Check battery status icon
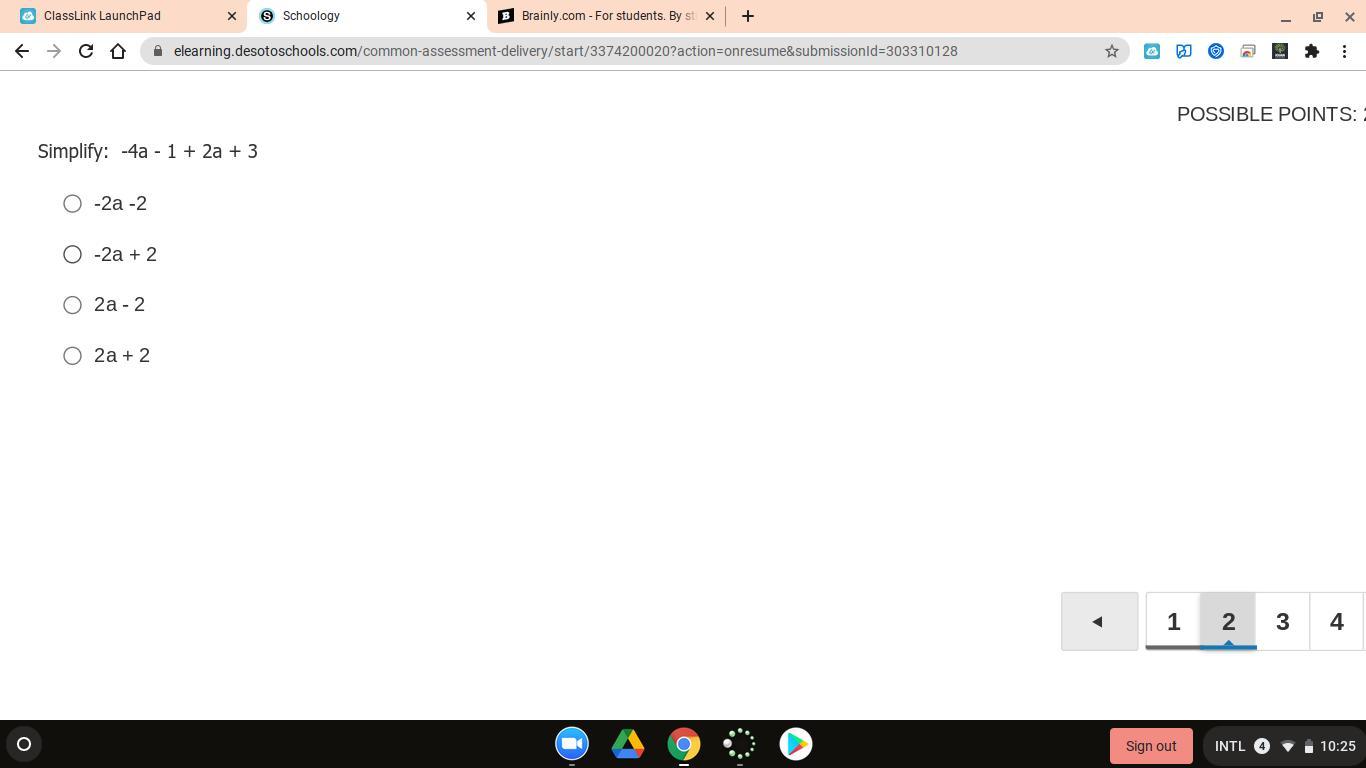 [1308, 746]
